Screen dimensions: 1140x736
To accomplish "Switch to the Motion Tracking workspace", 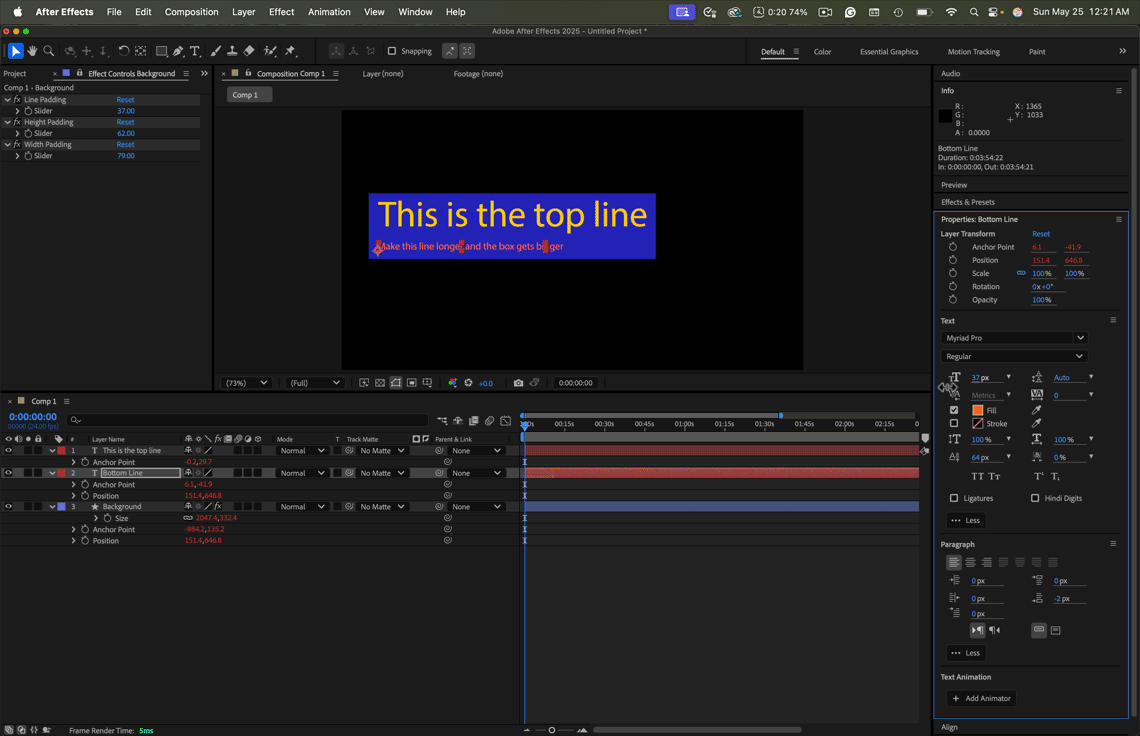I will coord(974,52).
